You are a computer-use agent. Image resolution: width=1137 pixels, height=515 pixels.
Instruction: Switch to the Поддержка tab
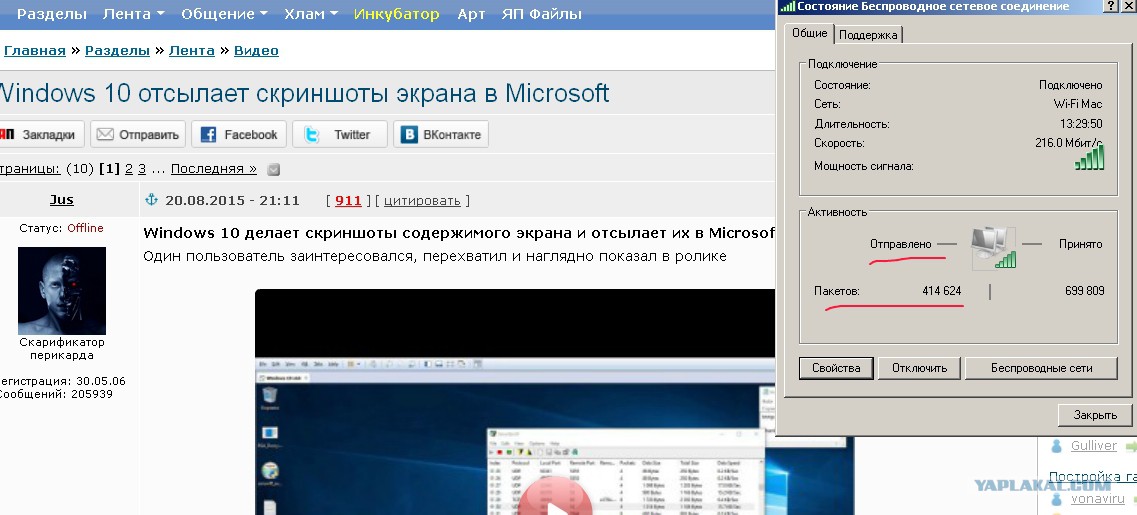coord(868,34)
